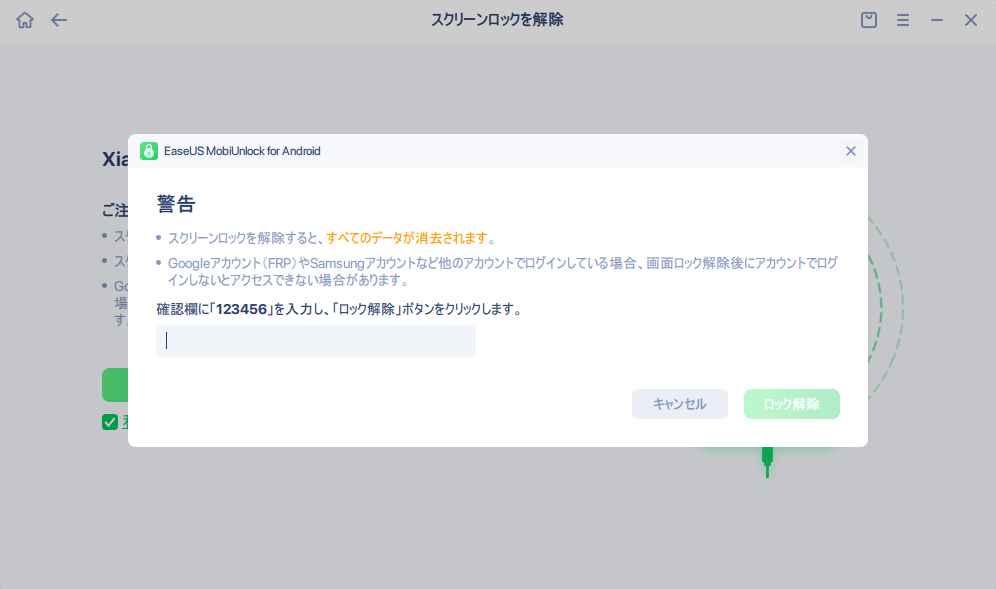The height and width of the screenshot is (589, 996).
Task: Go back using the left arrow icon
Action: coord(59,20)
